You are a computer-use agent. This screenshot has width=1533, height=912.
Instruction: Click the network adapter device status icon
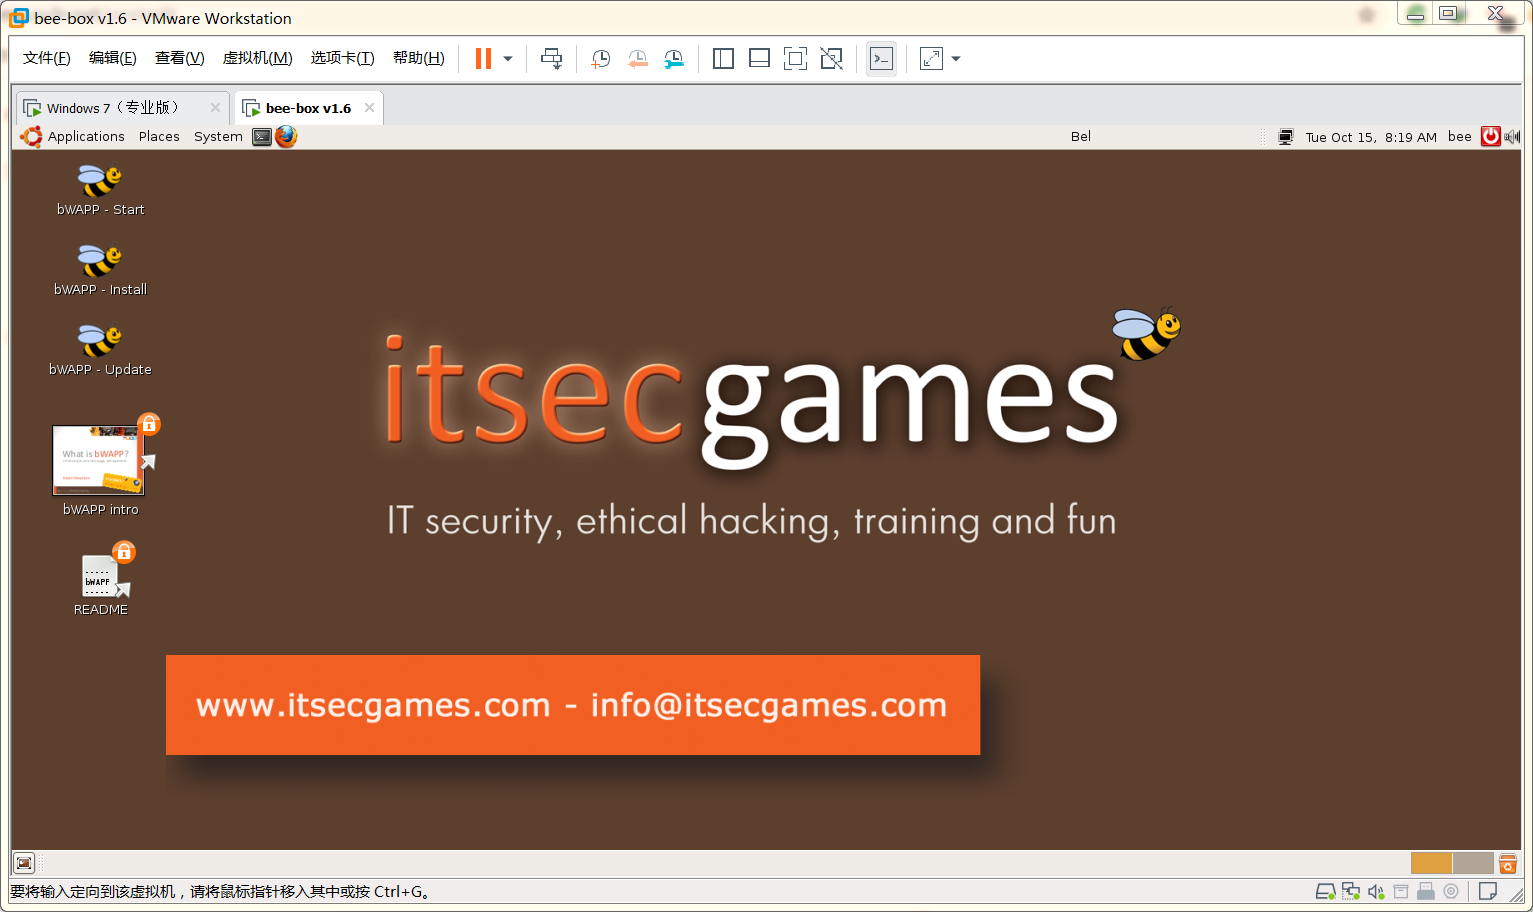click(1351, 891)
